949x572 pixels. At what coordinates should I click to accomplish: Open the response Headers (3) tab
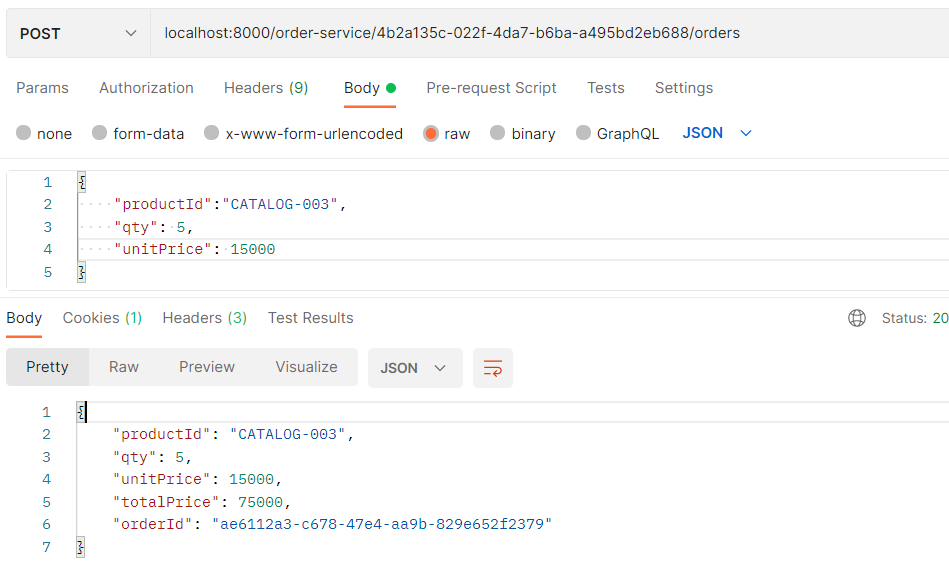coord(205,318)
